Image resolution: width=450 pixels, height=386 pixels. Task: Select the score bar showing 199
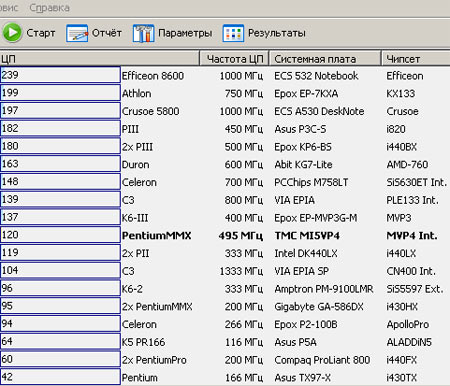60,92
